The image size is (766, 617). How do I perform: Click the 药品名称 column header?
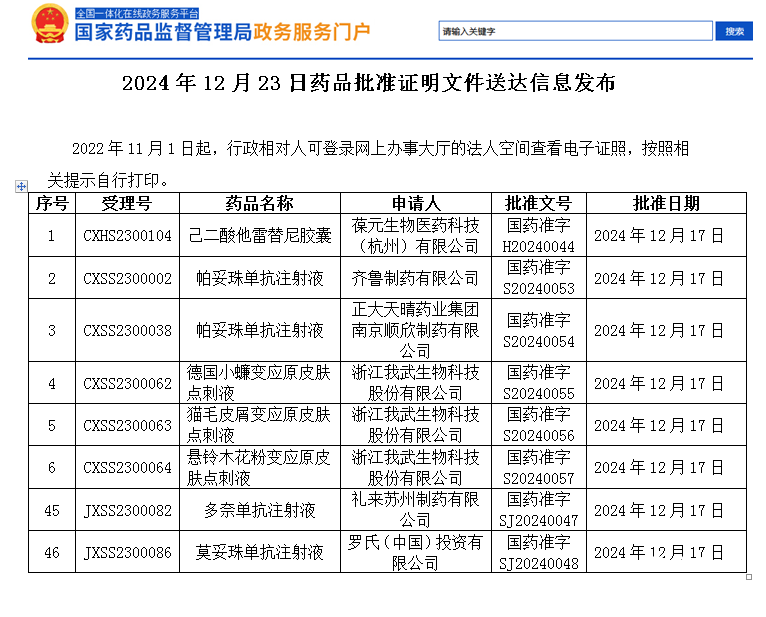pos(259,203)
